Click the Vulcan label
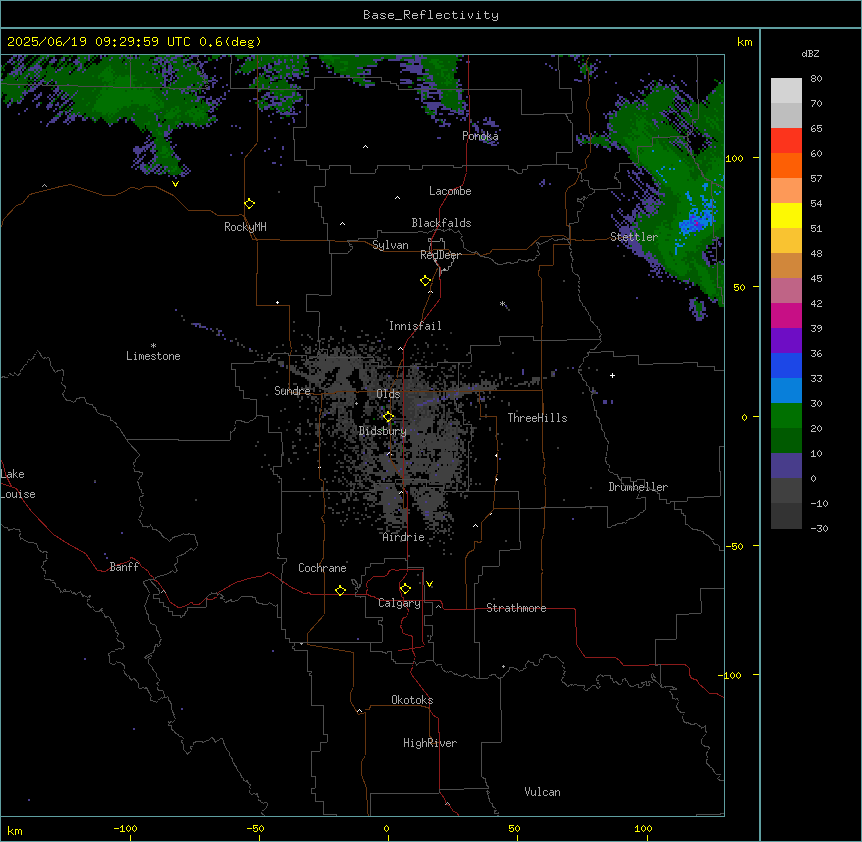The width and height of the screenshot is (862, 842). coord(543,792)
